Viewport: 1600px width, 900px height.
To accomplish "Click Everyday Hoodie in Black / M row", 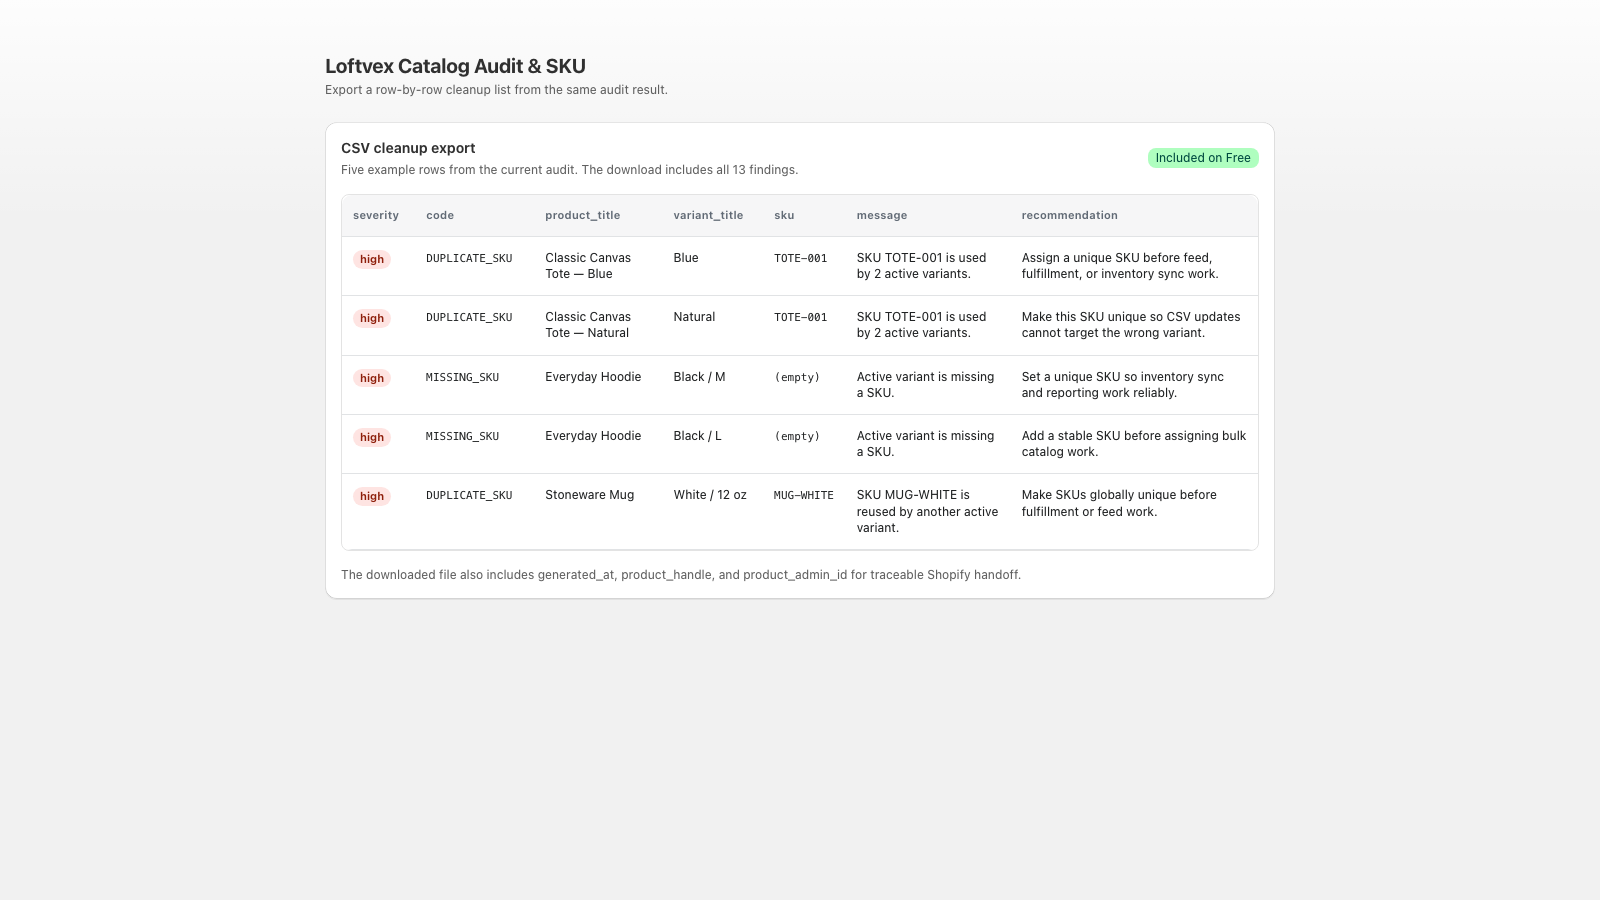I will coord(593,377).
